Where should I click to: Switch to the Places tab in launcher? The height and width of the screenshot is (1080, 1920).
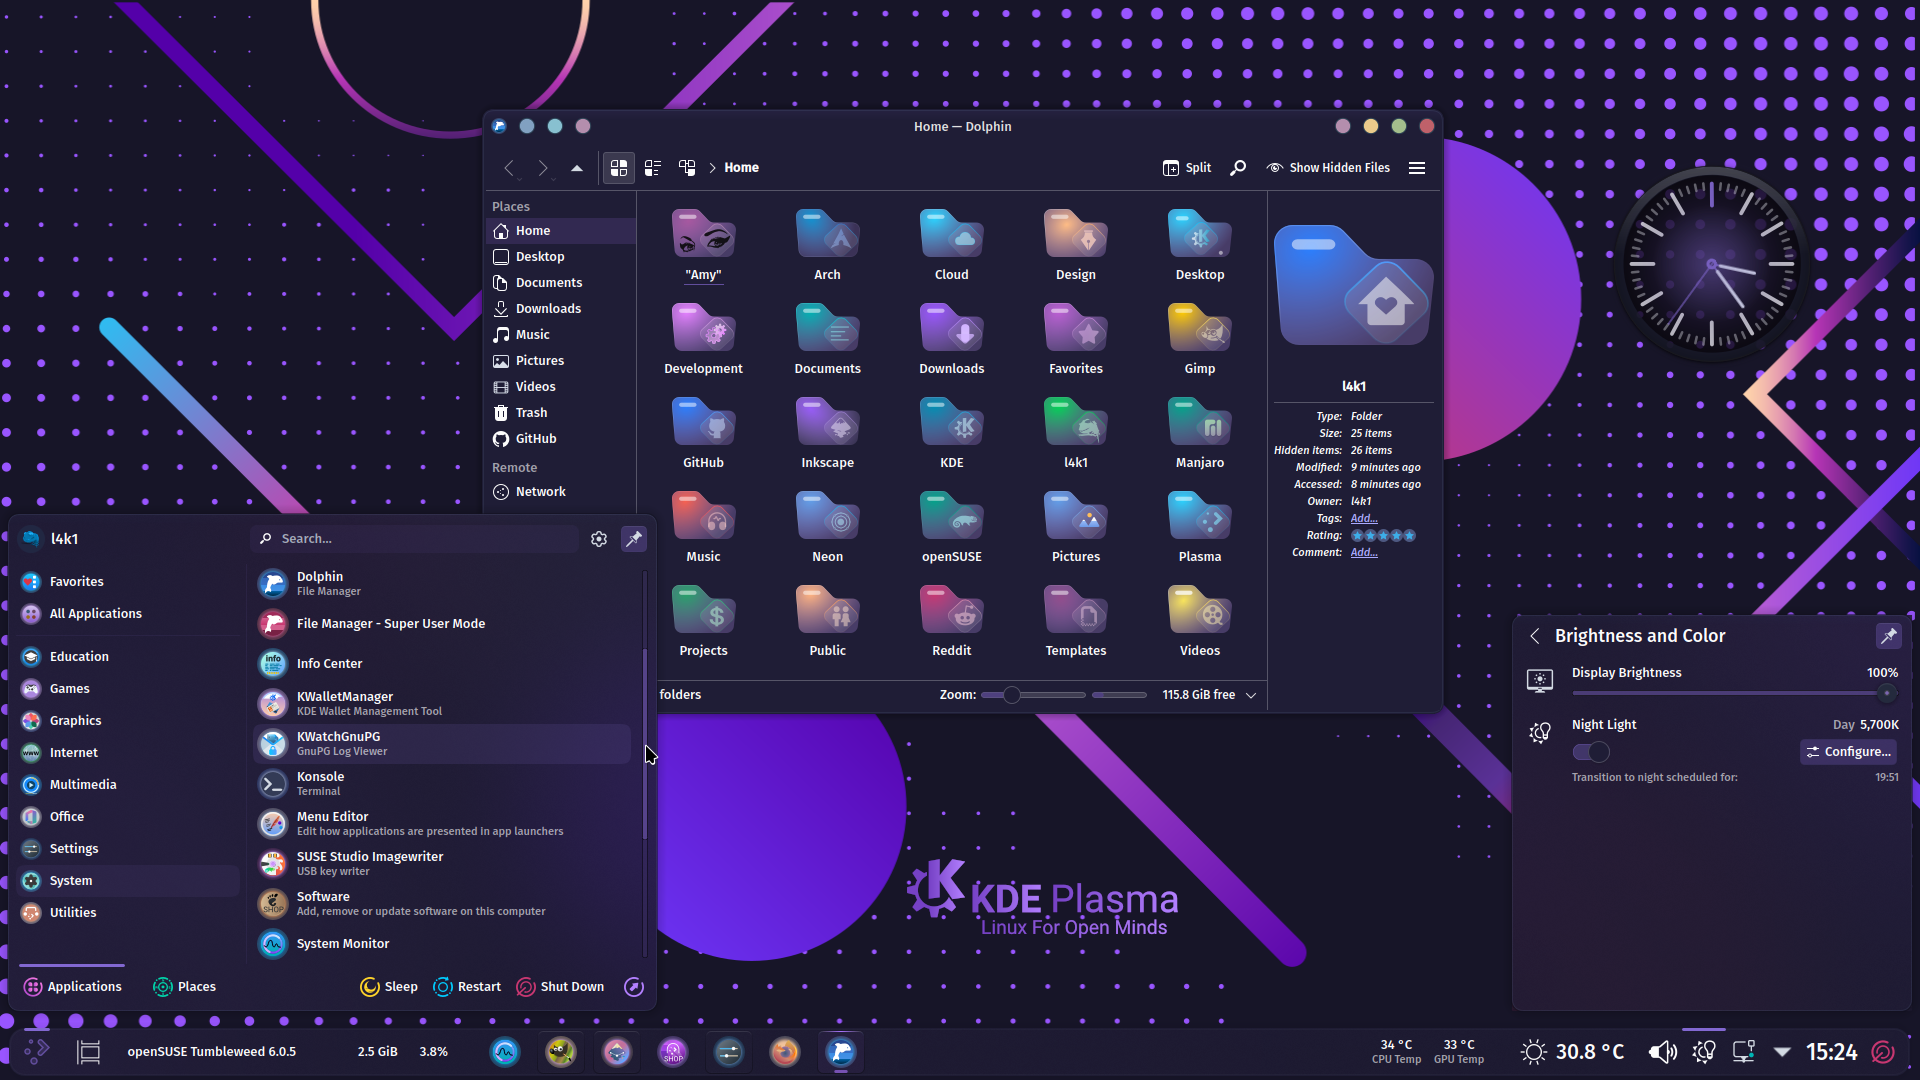click(184, 987)
